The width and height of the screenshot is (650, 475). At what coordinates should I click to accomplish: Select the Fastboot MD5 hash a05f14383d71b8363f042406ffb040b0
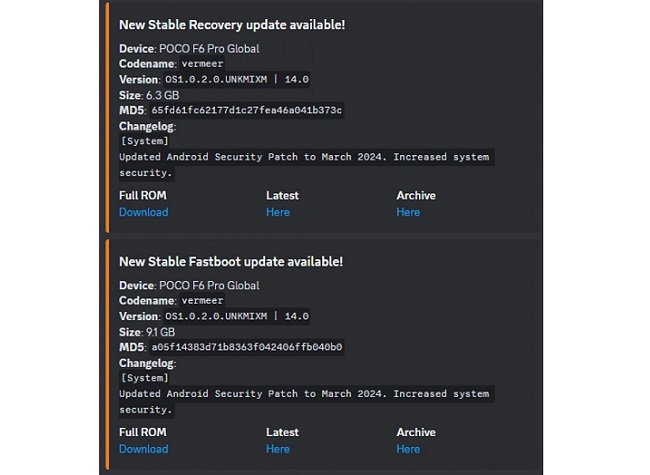[x=247, y=347]
